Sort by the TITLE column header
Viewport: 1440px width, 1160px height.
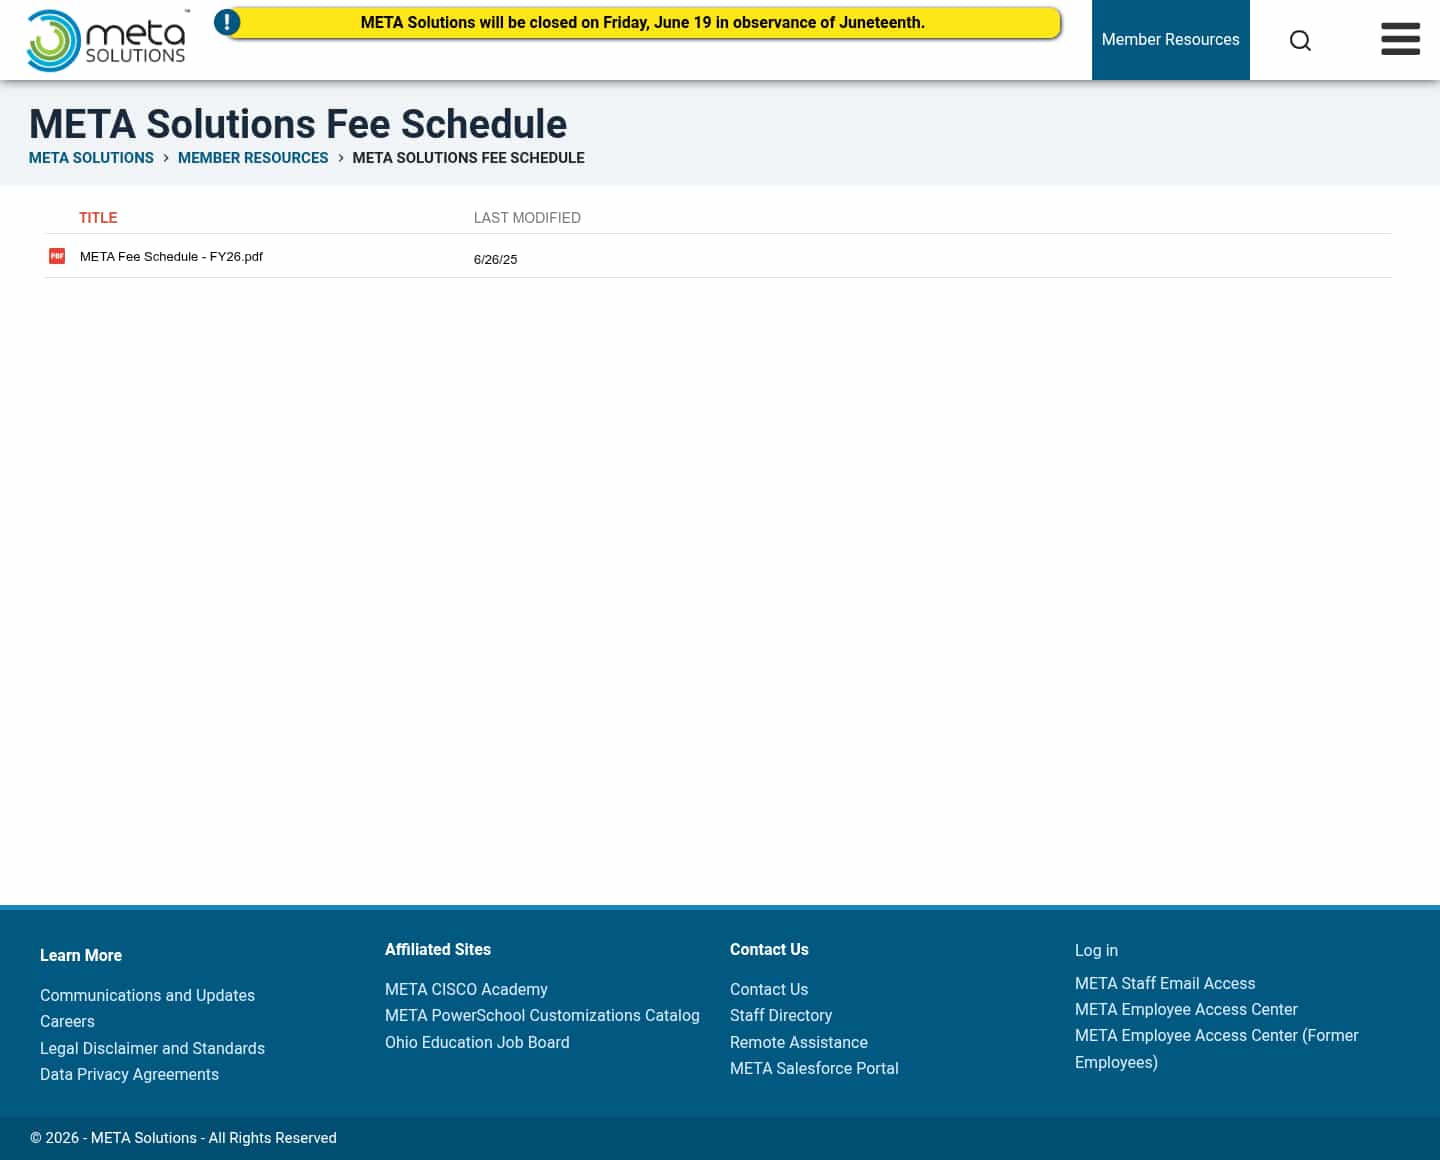click(98, 218)
